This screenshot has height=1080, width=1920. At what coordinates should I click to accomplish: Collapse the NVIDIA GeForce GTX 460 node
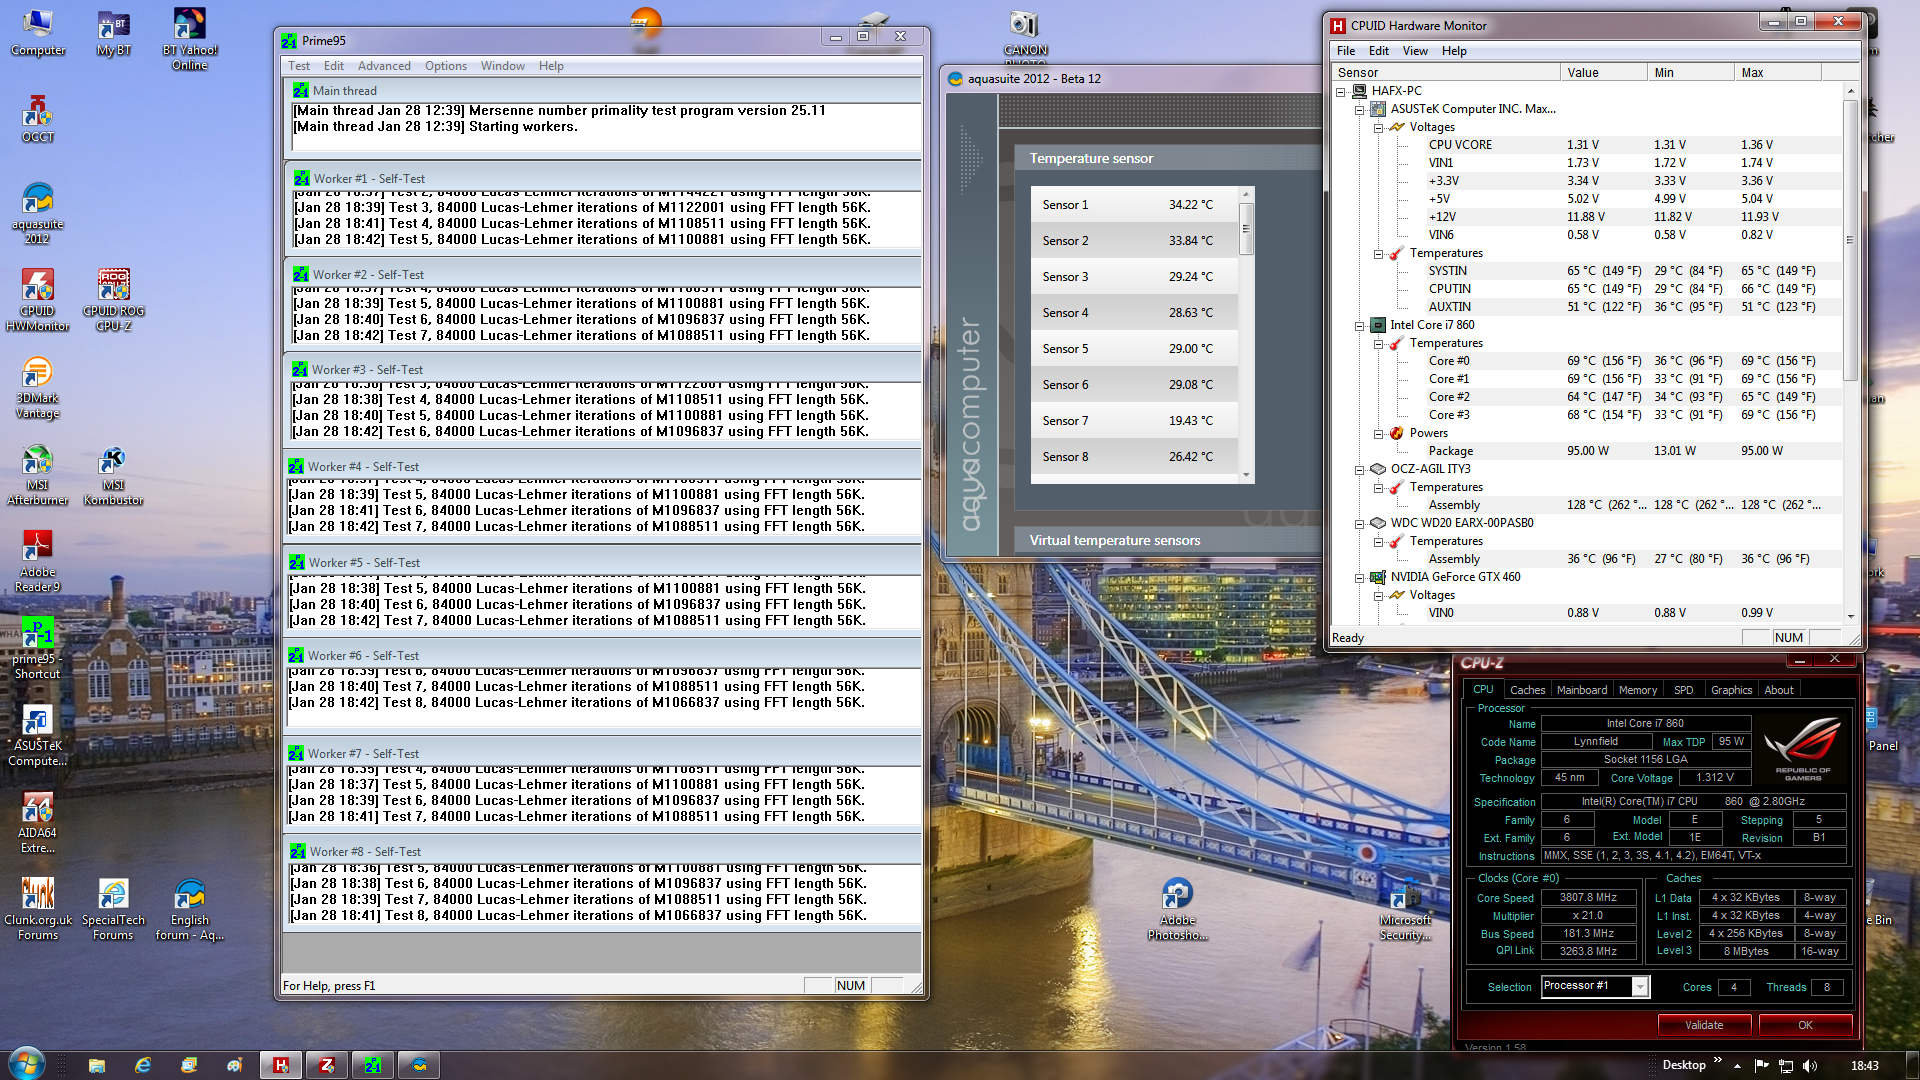click(1359, 577)
